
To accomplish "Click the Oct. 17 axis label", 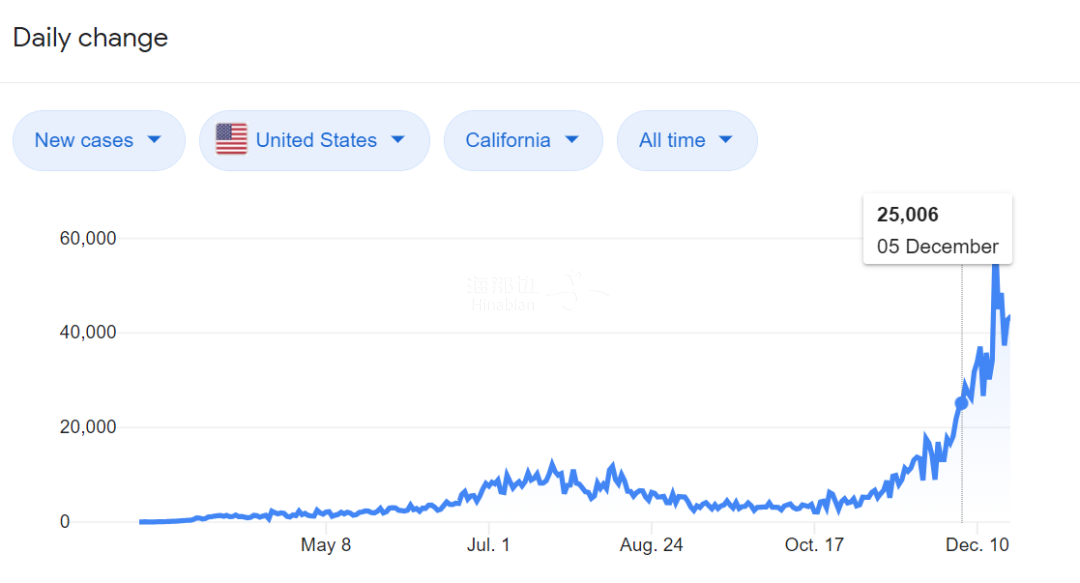I will tap(814, 545).
